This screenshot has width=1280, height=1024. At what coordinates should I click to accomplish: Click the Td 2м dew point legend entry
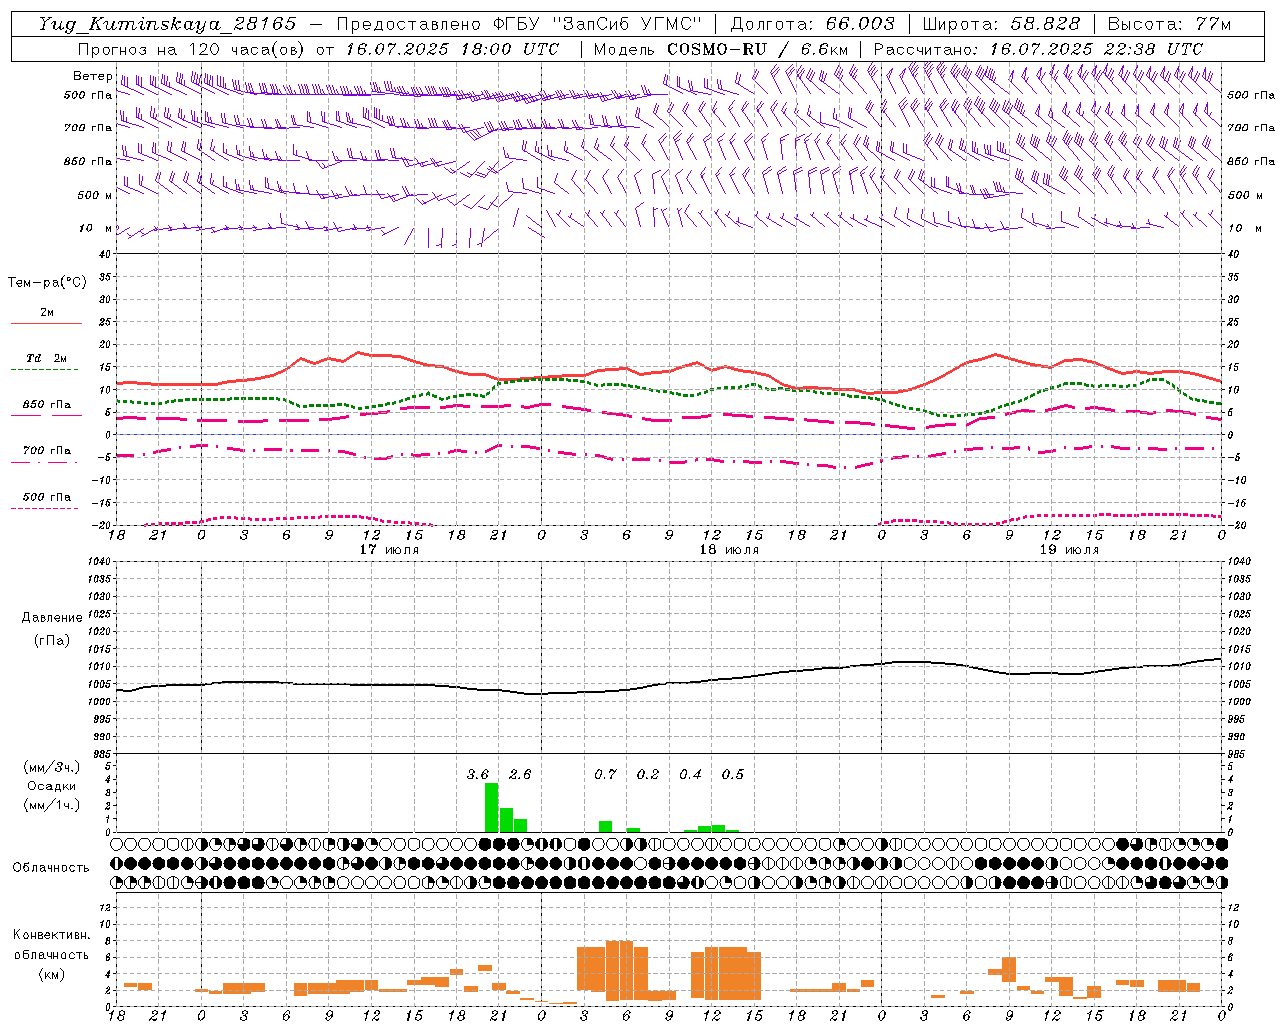[46, 358]
